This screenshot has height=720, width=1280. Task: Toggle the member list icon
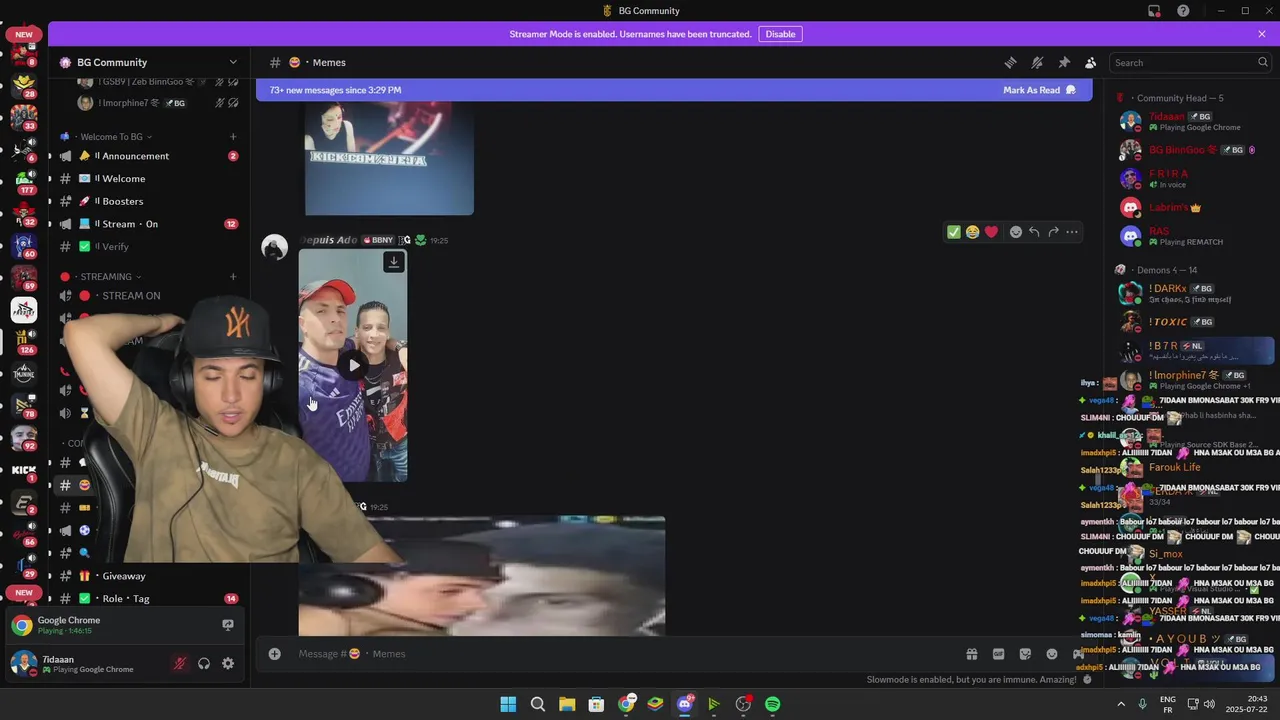tap(1091, 62)
